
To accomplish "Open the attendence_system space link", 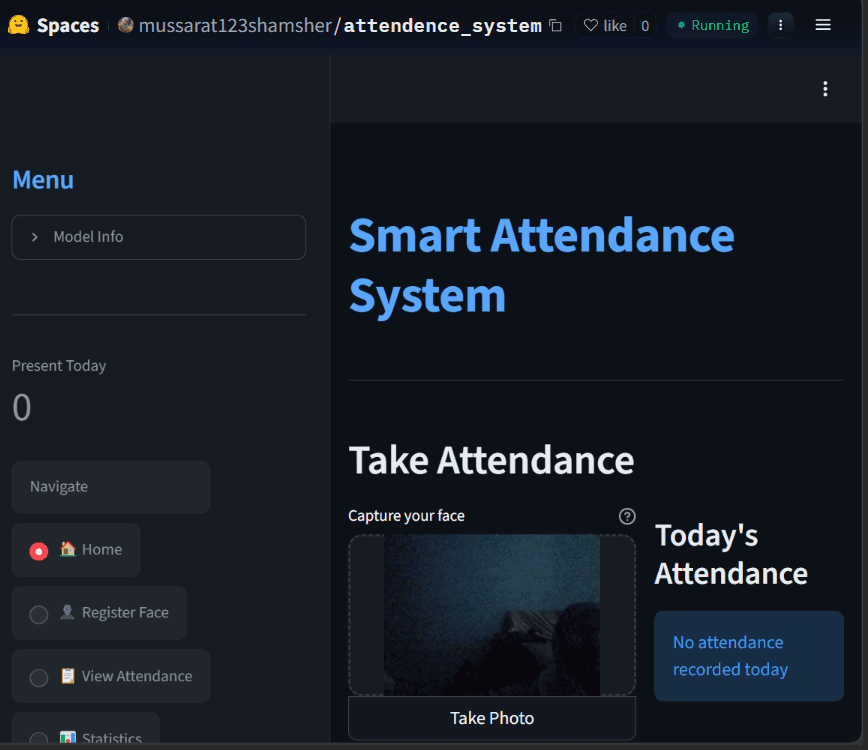I will [443, 25].
